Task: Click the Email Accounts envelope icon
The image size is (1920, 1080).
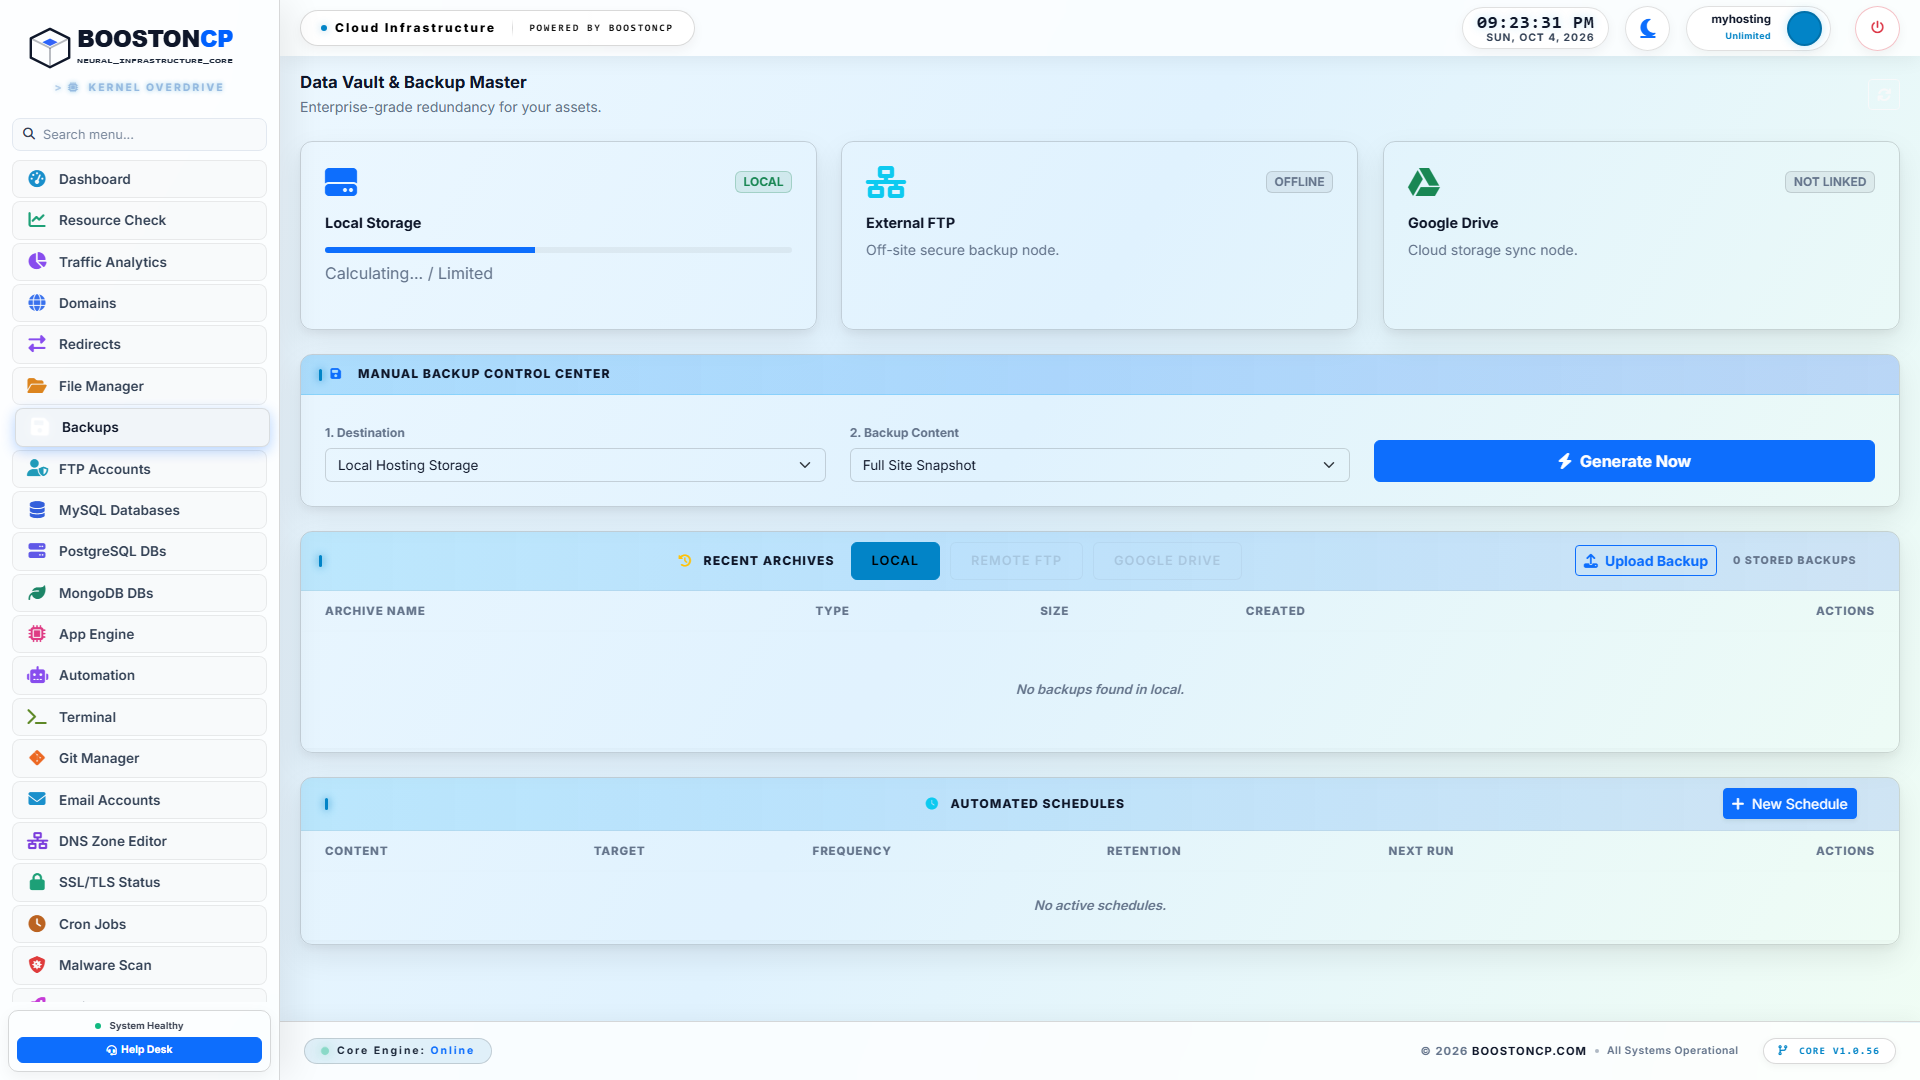Action: click(37, 800)
